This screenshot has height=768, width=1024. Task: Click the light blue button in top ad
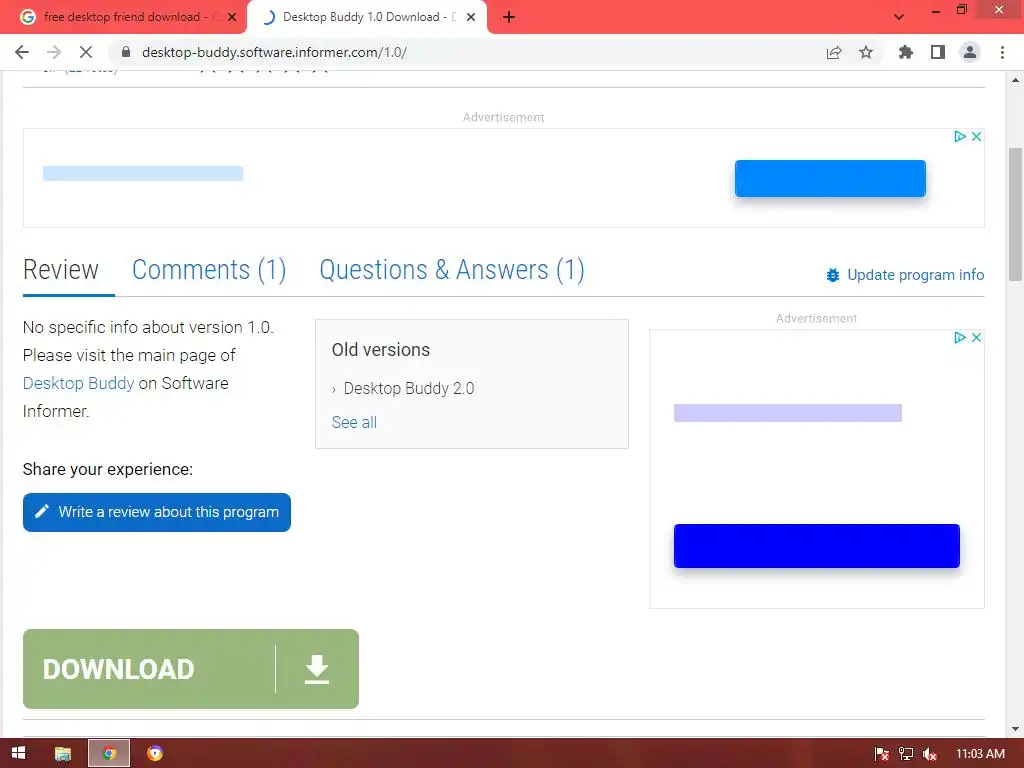(x=830, y=178)
